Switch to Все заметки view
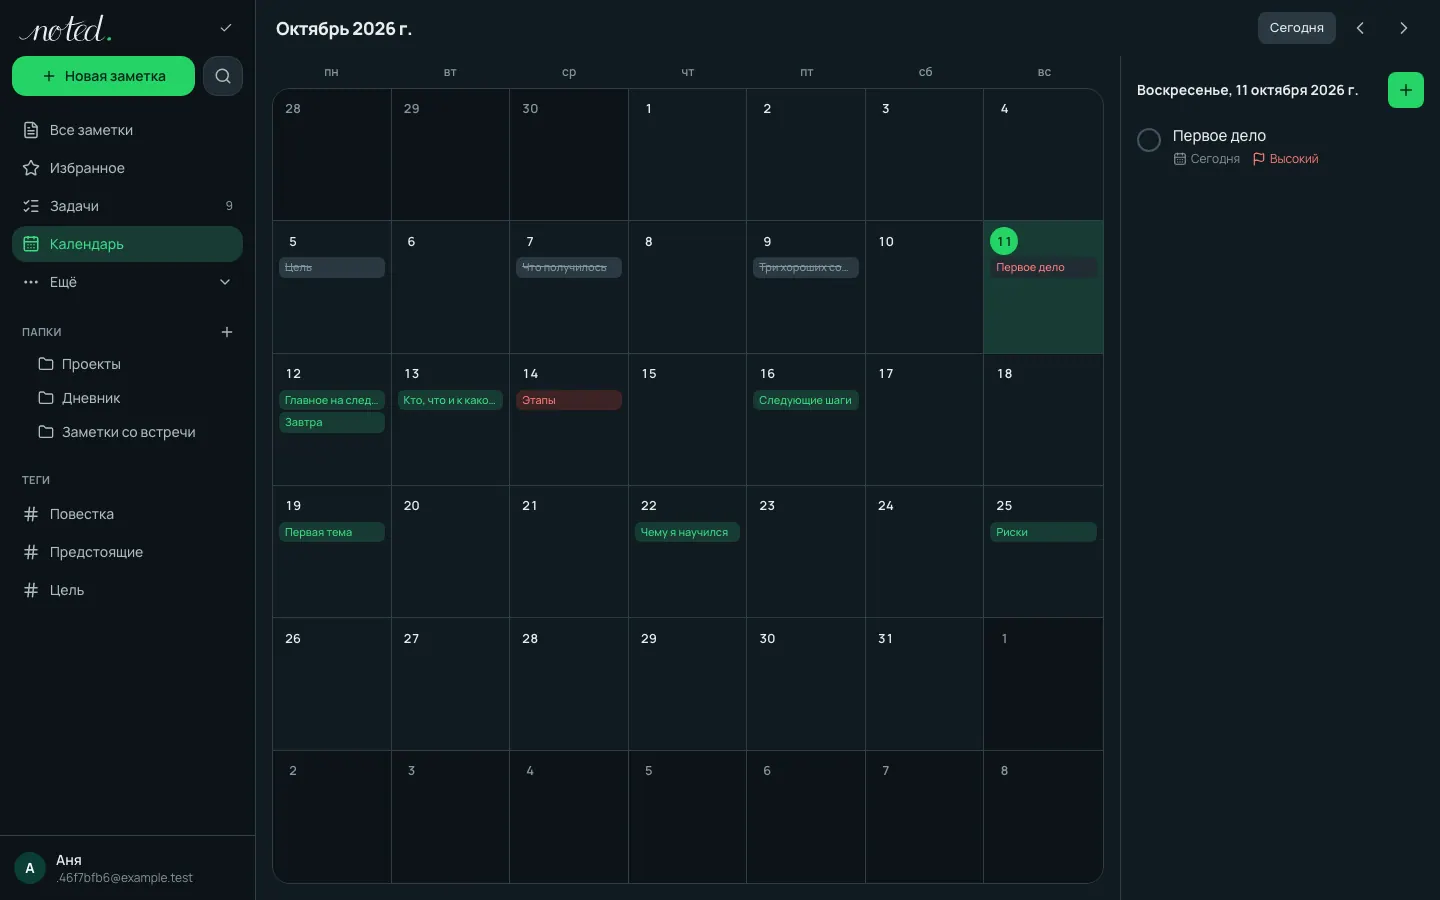The height and width of the screenshot is (900, 1440). tap(127, 130)
